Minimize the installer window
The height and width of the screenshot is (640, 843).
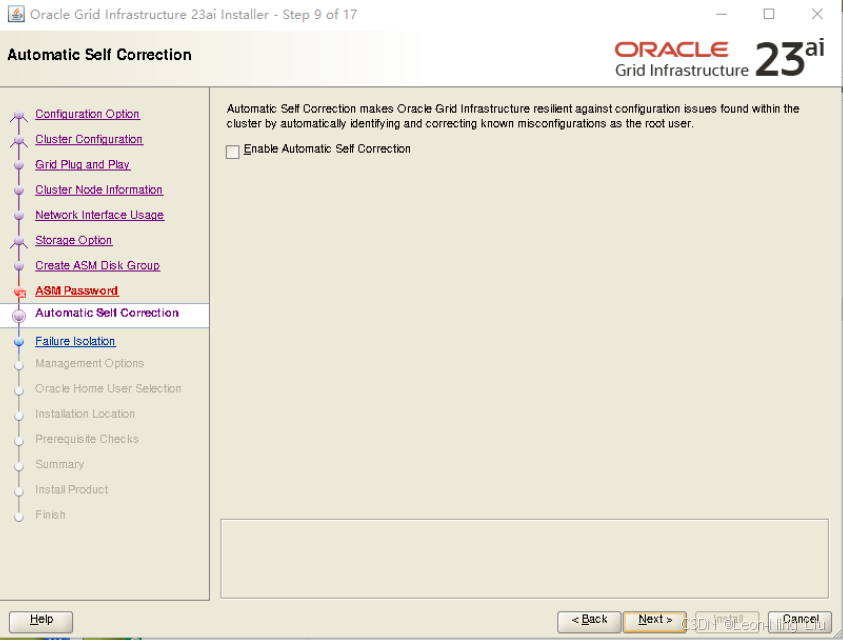pyautogui.click(x=721, y=14)
